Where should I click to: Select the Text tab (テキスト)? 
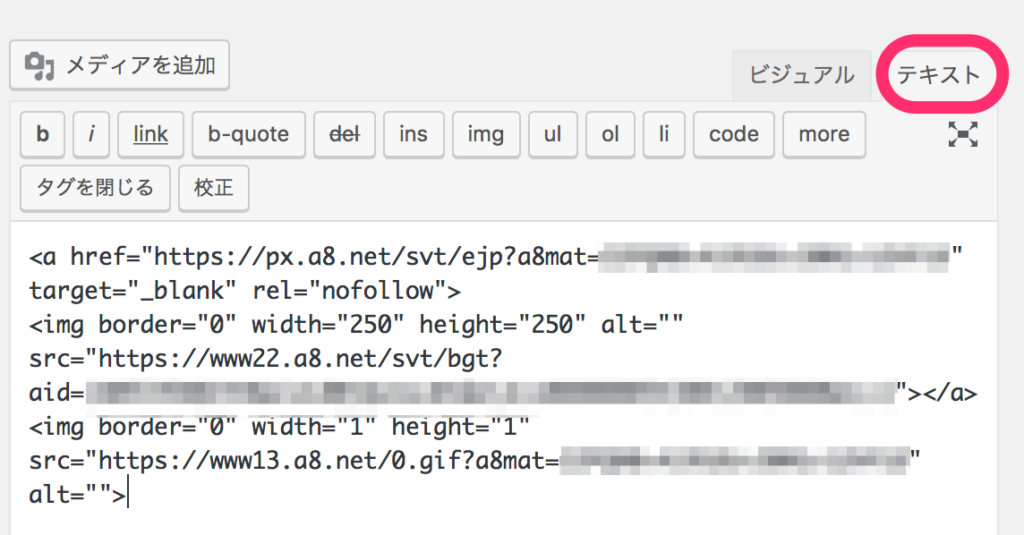click(x=938, y=75)
